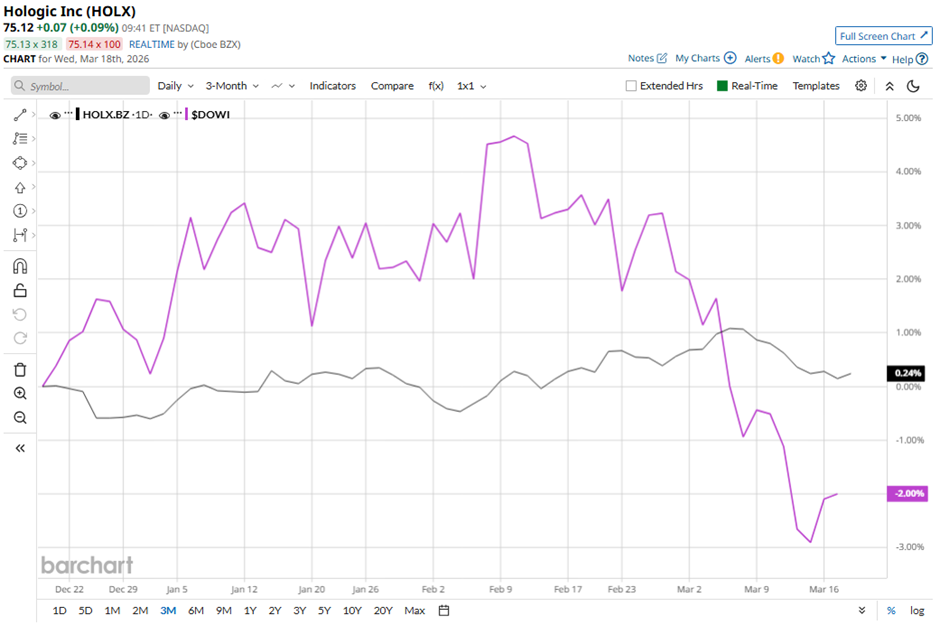Enable the Extended Hrs checkbox
This screenshot has width=940, height=625.
[631, 86]
